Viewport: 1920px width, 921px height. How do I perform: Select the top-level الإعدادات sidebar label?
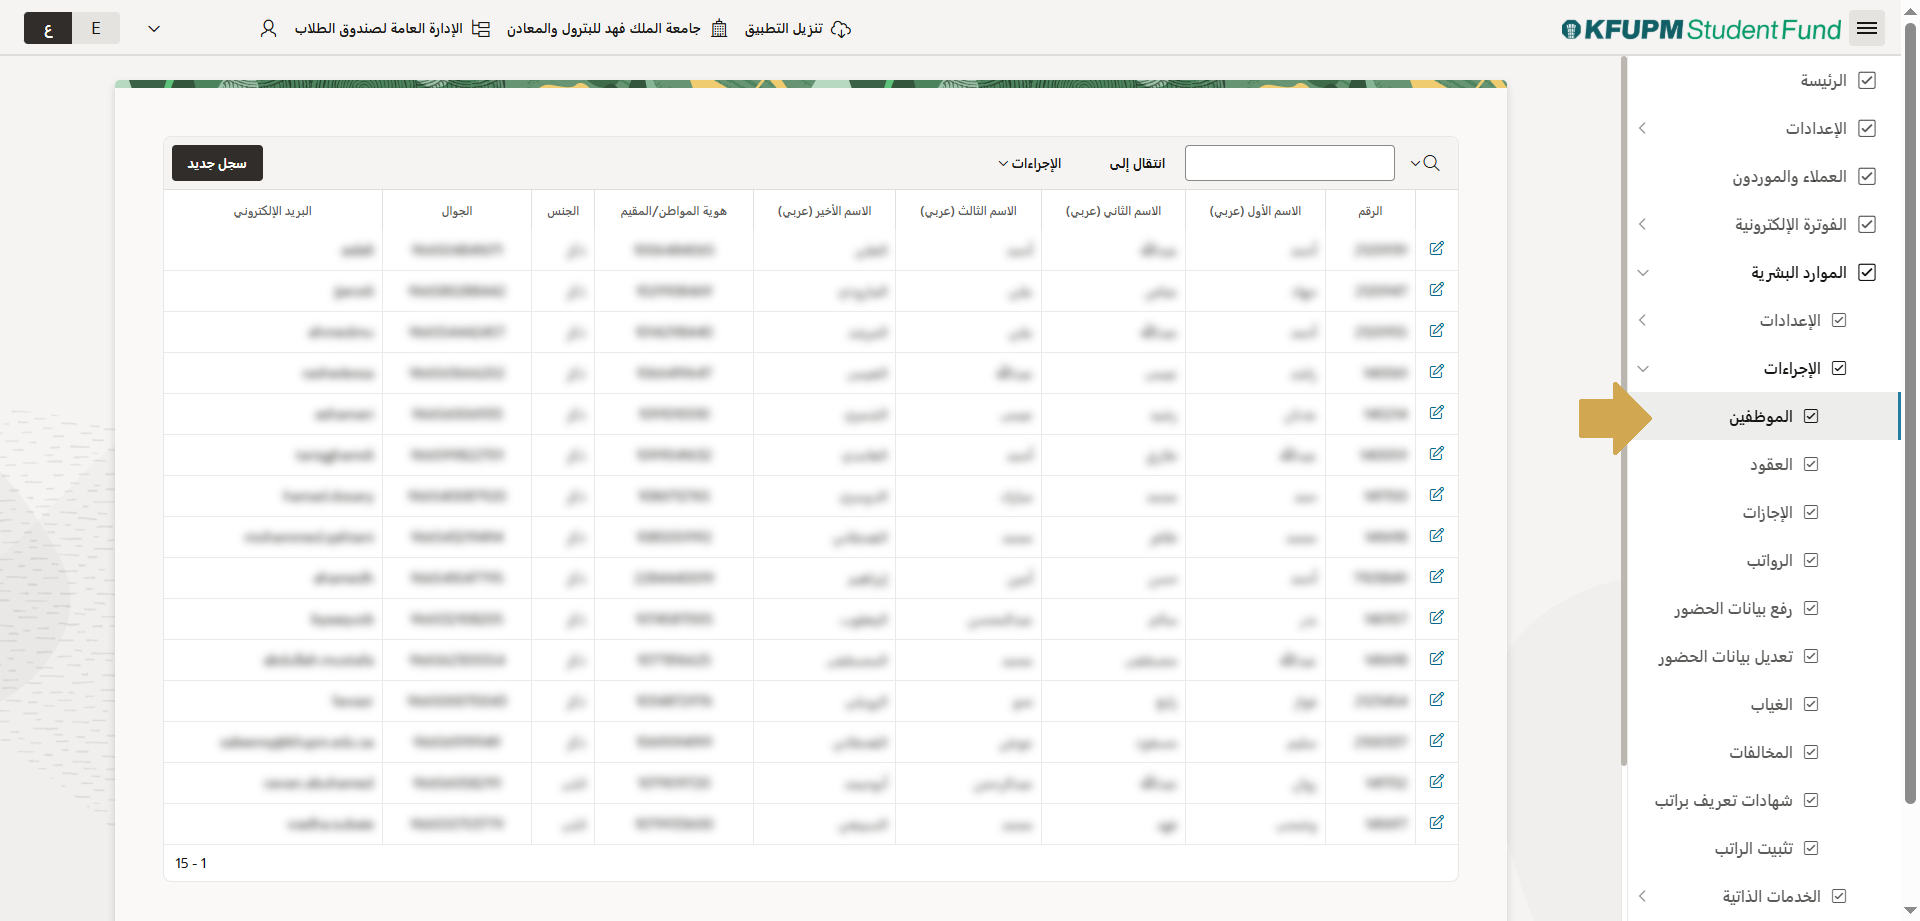pyautogui.click(x=1816, y=128)
